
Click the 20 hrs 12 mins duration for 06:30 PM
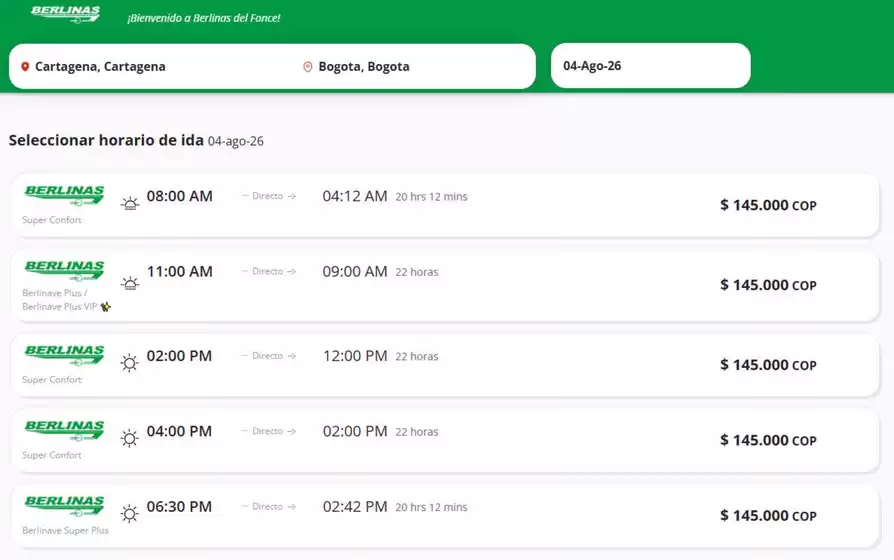pyautogui.click(x=432, y=507)
